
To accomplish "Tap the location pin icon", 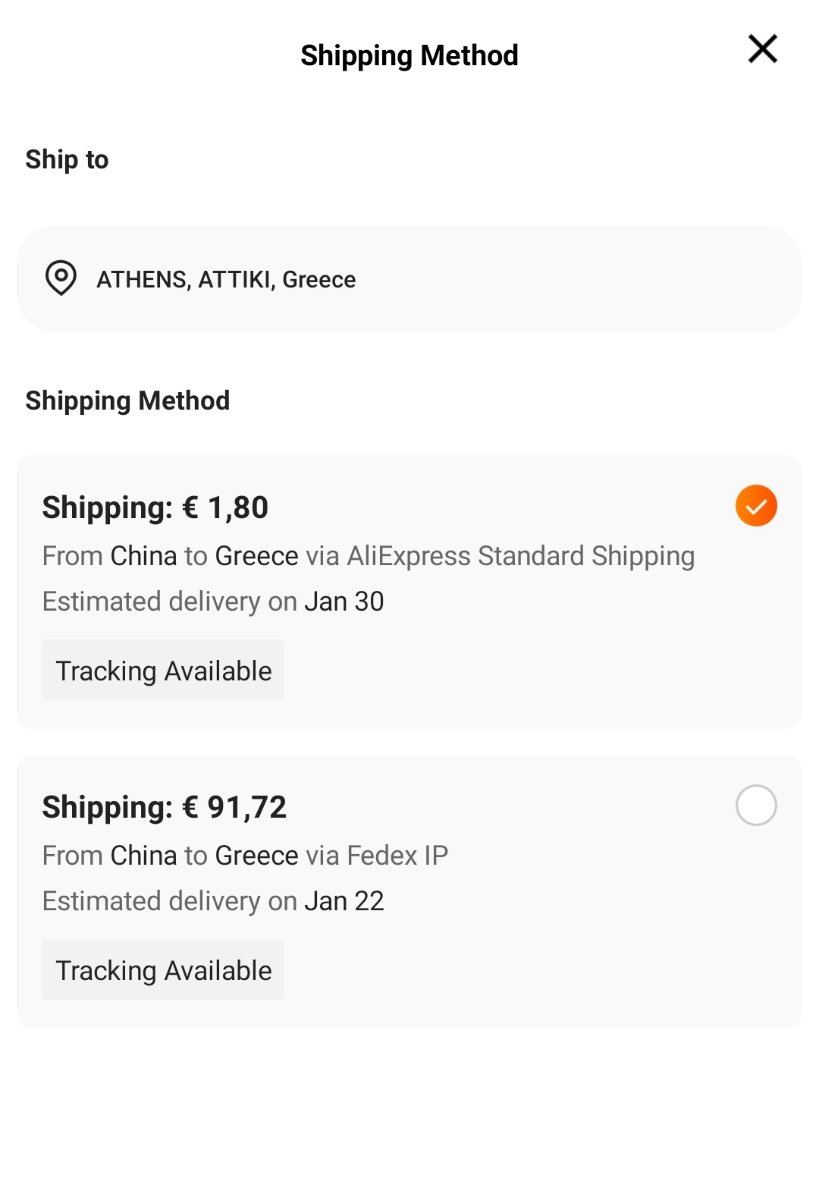I will click(x=61, y=278).
